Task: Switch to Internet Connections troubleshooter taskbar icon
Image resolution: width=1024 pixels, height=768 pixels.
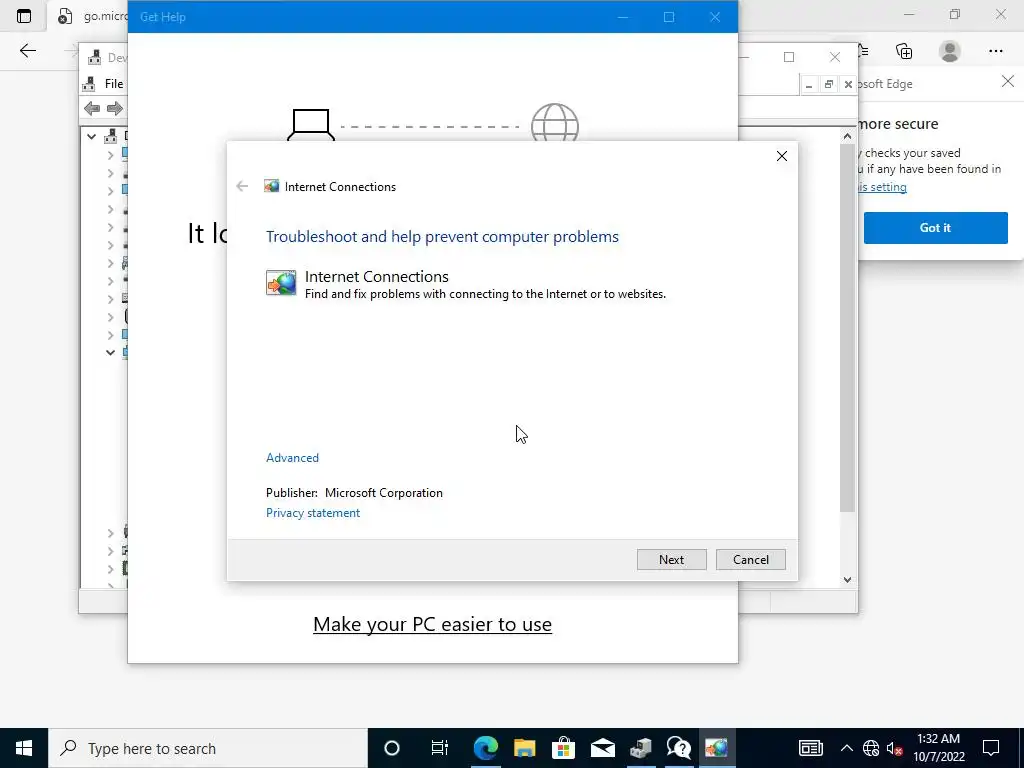Action: tap(716, 748)
